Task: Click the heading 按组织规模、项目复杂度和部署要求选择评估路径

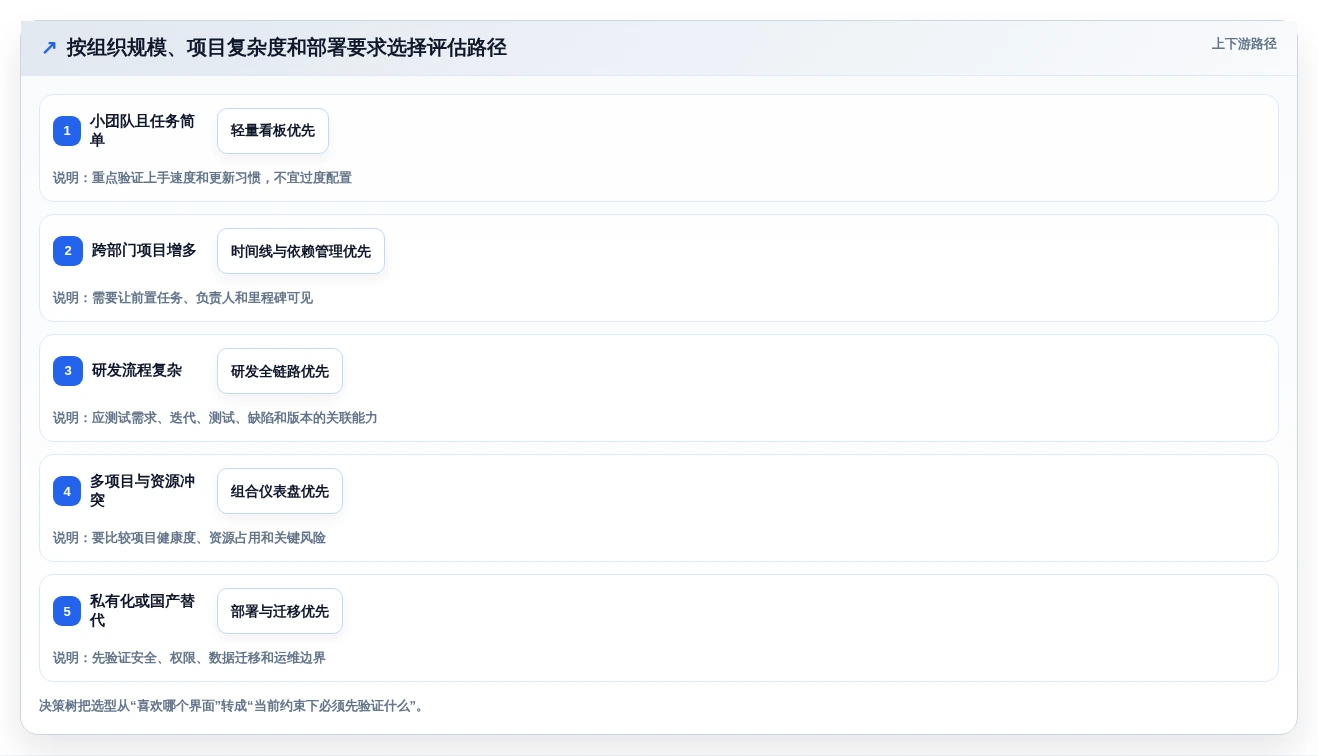Action: pos(287,48)
